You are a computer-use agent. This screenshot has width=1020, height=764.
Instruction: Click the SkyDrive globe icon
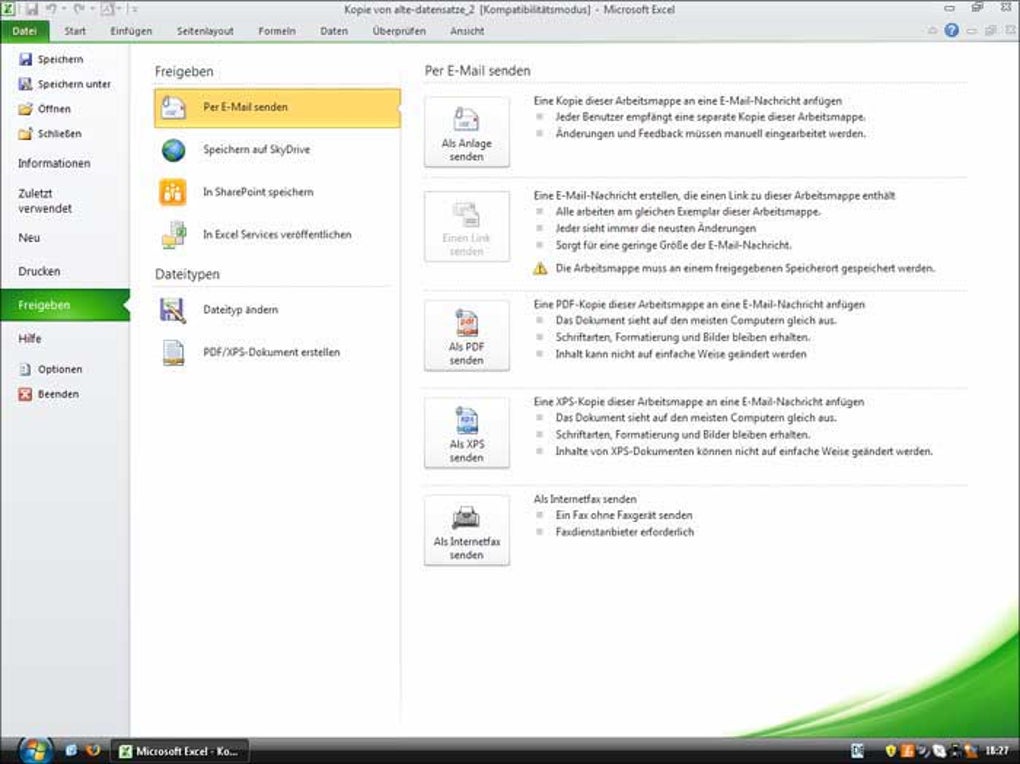coord(173,150)
